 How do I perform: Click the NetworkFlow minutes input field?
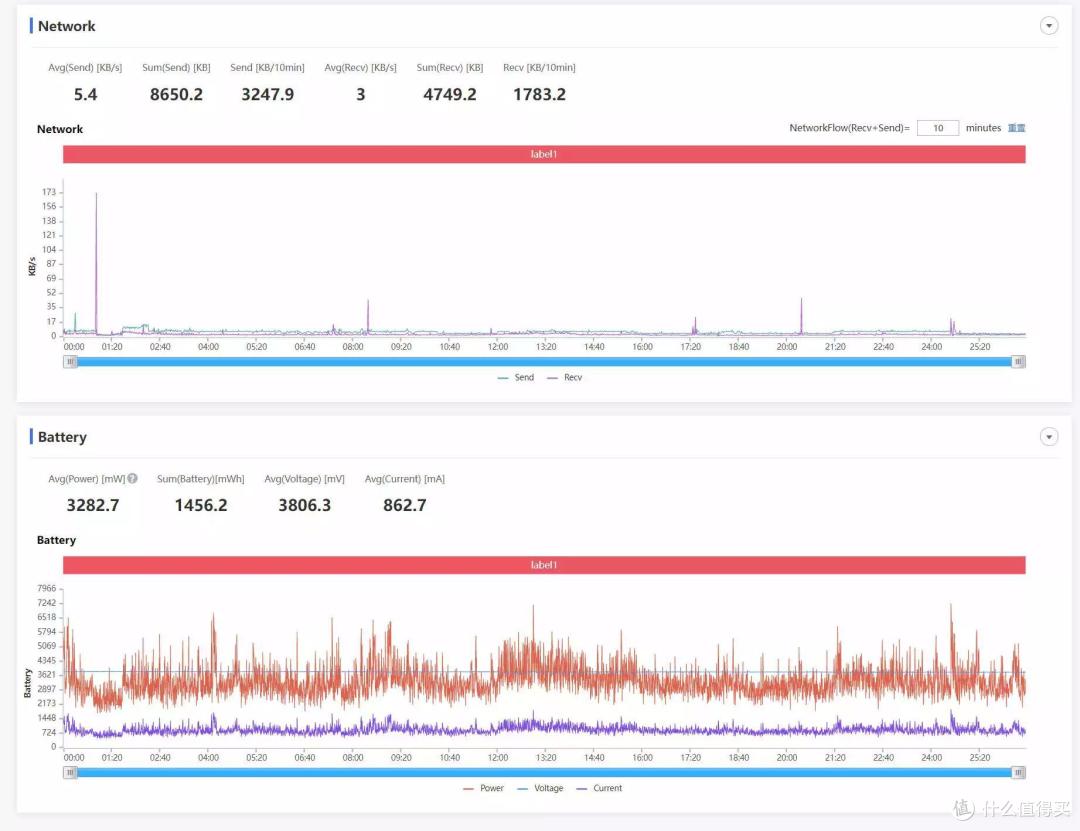pyautogui.click(x=937, y=128)
